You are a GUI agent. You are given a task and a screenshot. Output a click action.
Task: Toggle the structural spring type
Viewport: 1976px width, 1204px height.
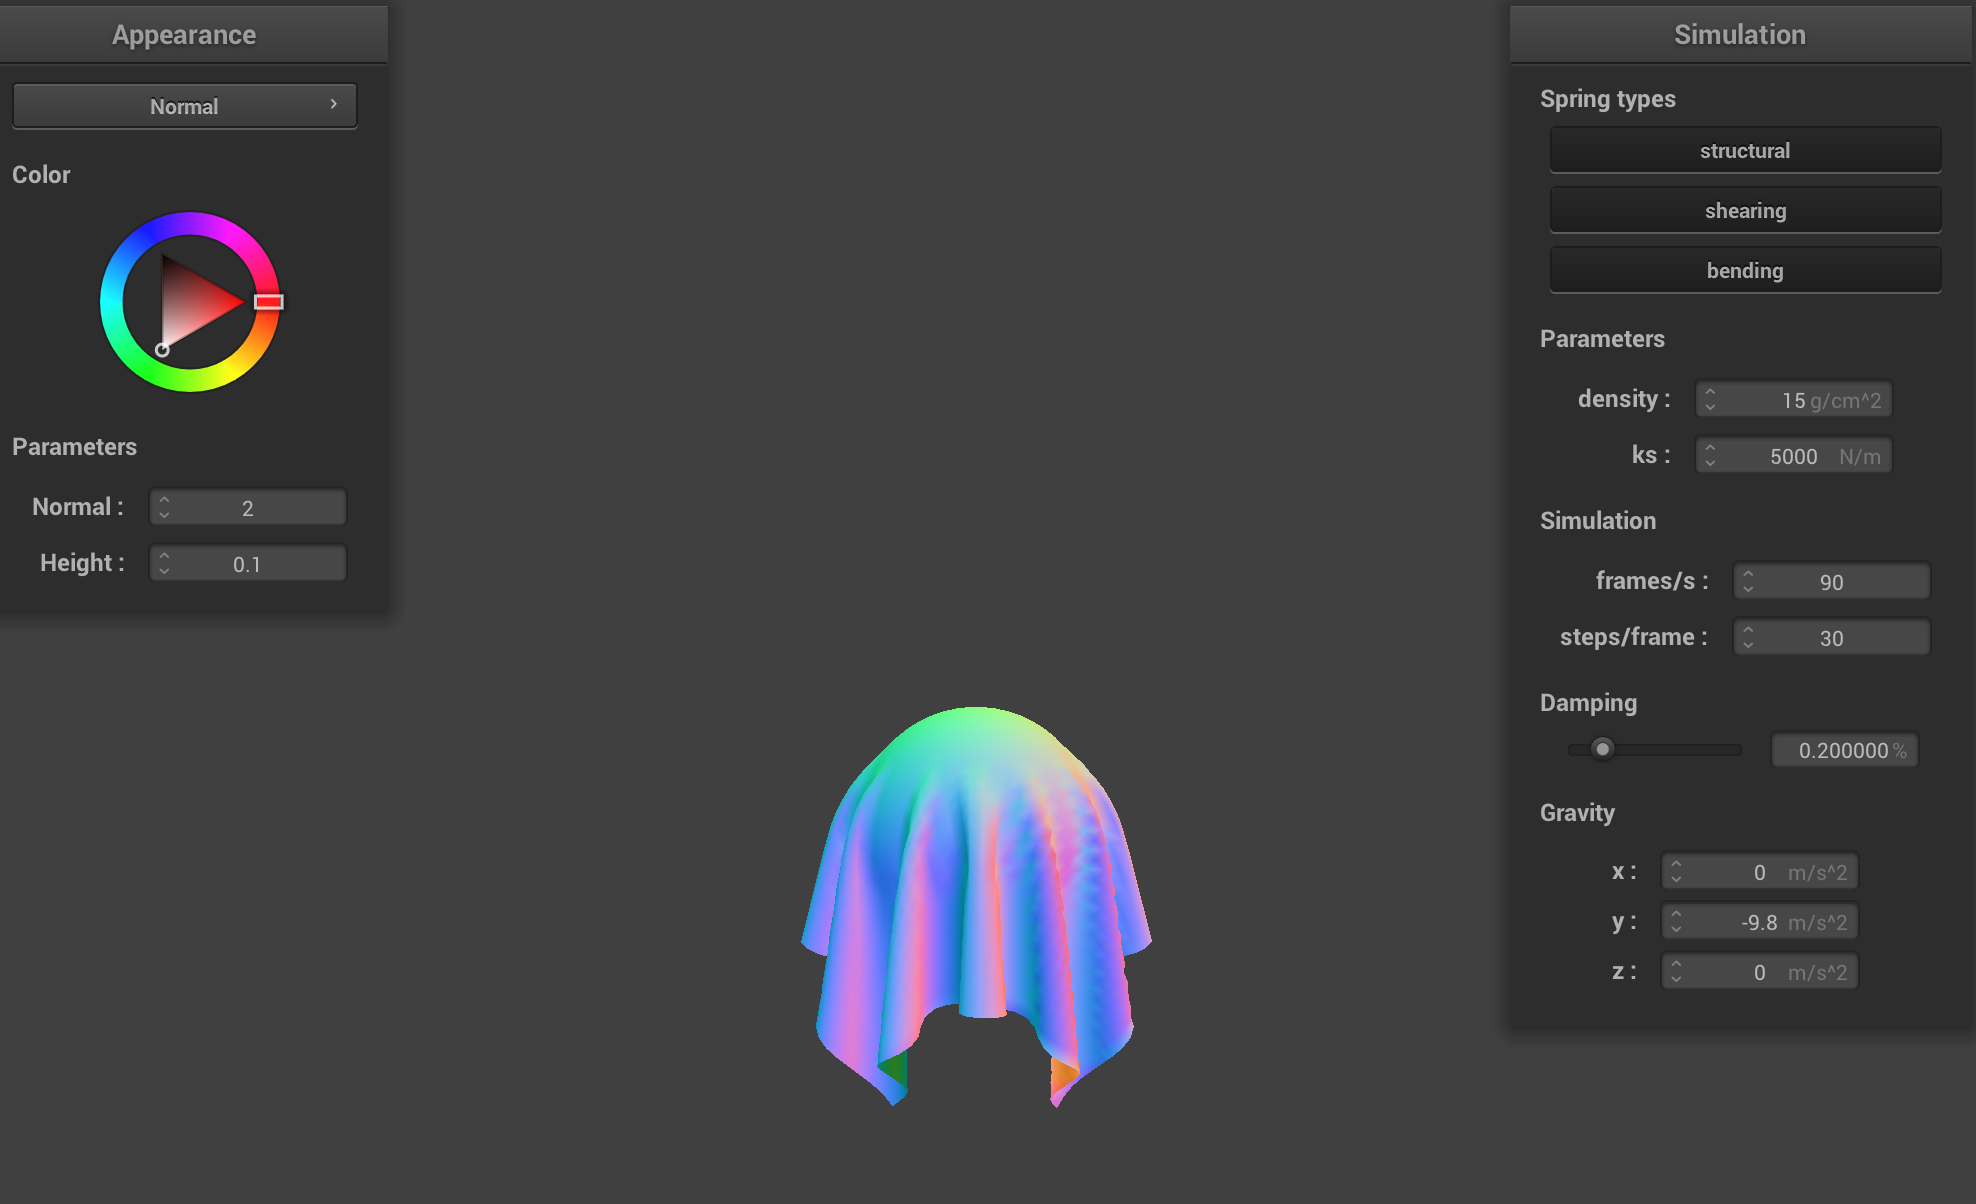[1745, 150]
